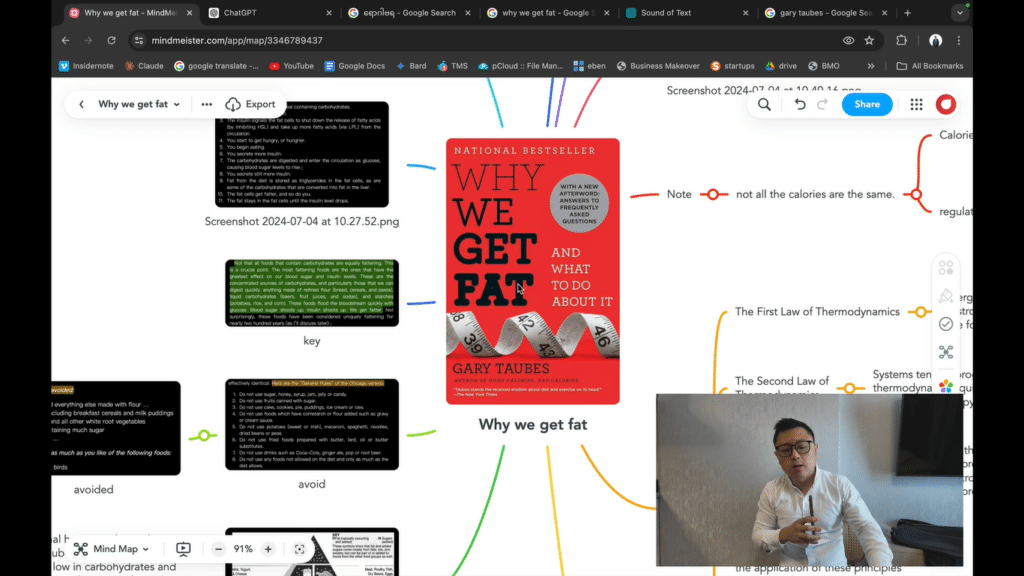Click the Share button

tap(867, 104)
